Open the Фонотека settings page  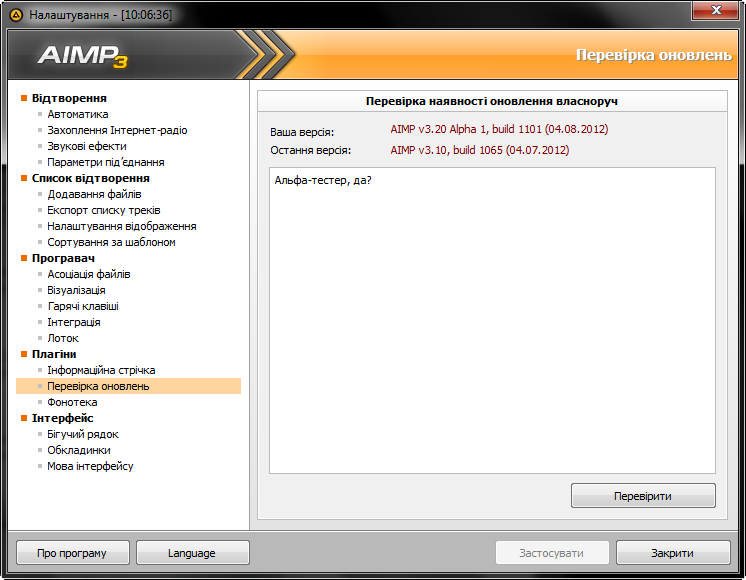tap(72, 402)
